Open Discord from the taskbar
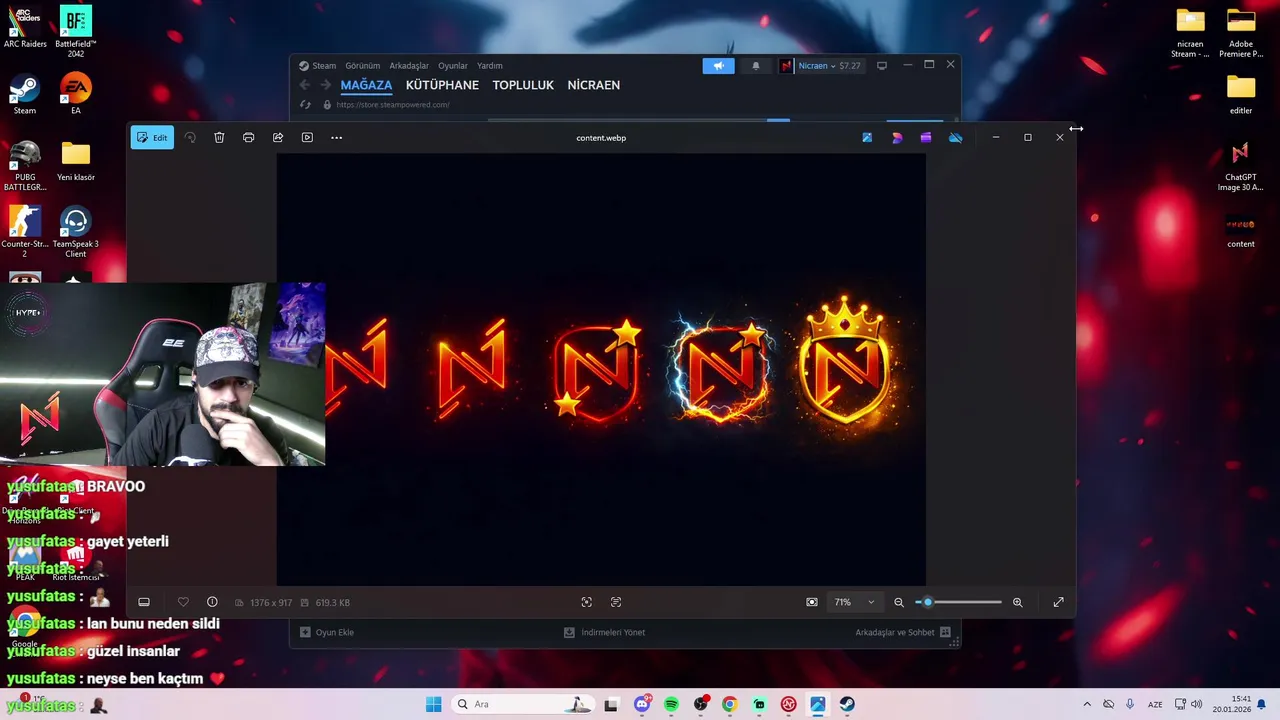The height and width of the screenshot is (720, 1280). click(642, 704)
